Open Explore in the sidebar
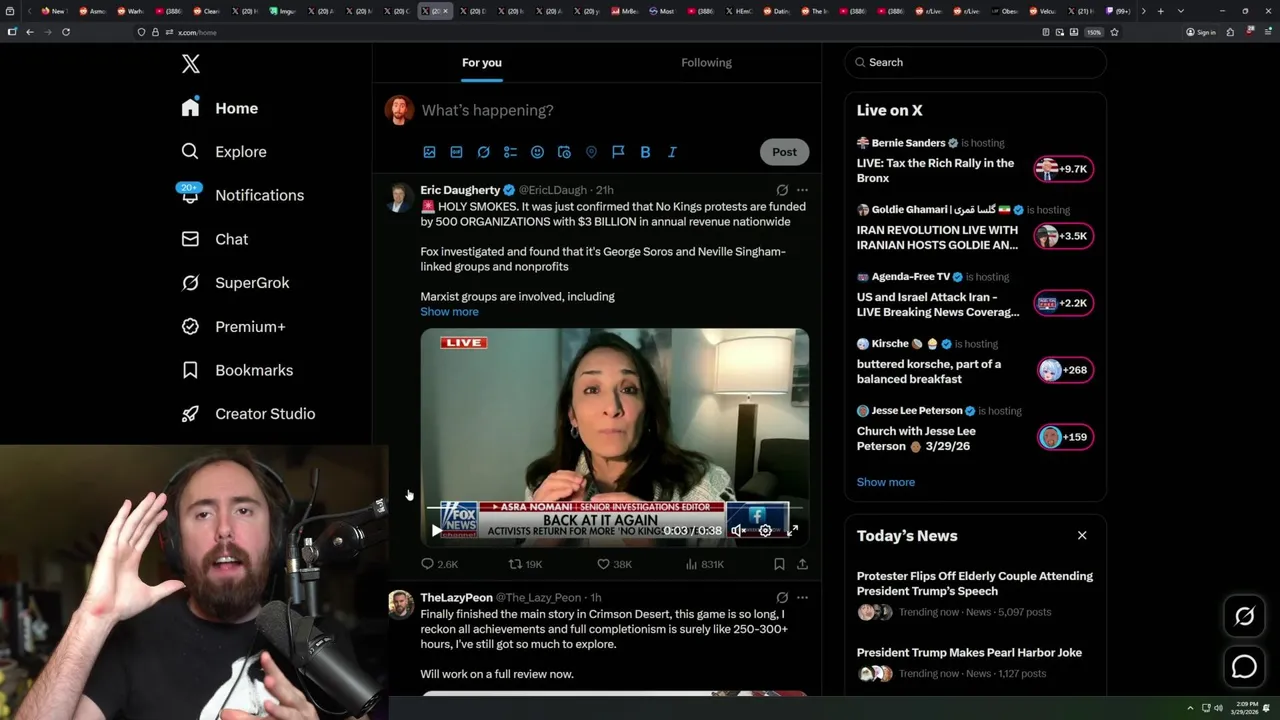The image size is (1280, 720). coord(223,152)
